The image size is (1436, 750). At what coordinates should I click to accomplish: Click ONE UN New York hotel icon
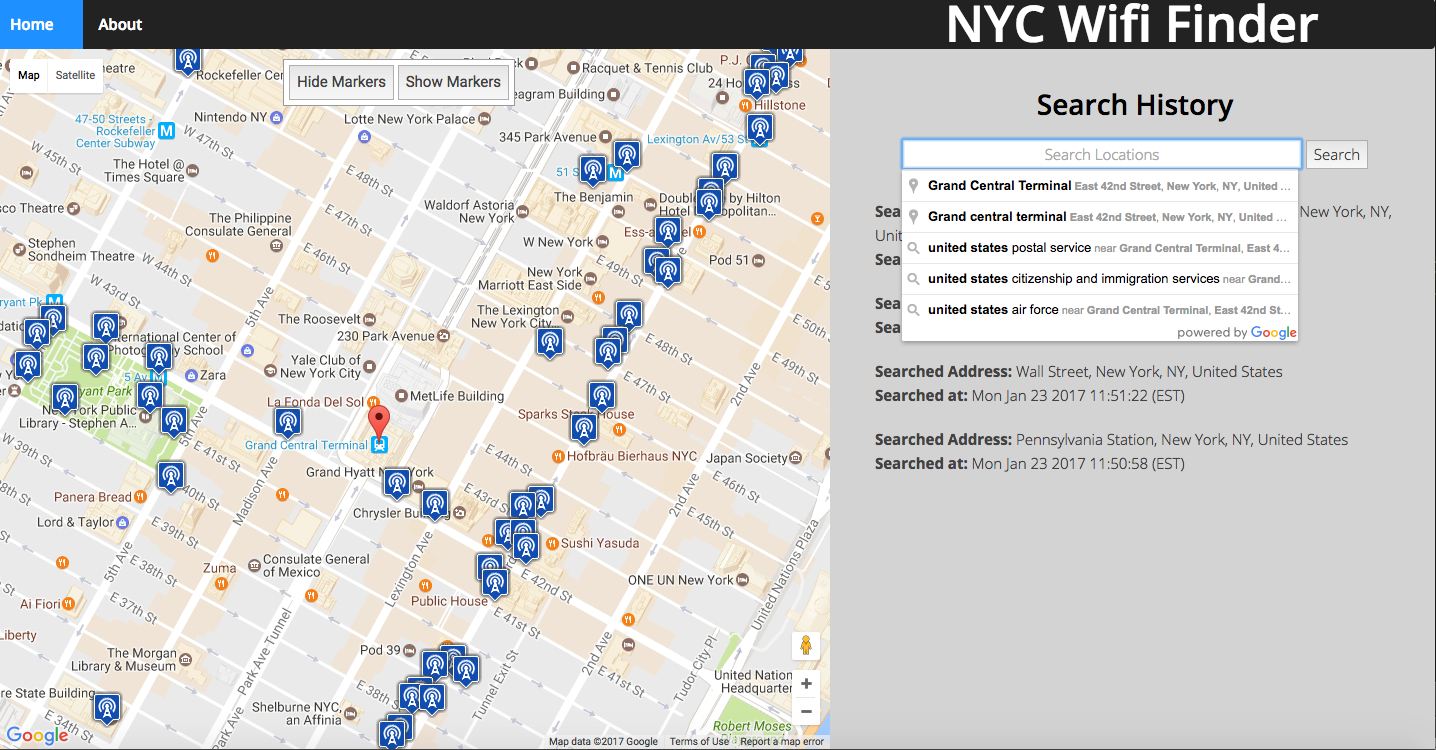click(742, 580)
